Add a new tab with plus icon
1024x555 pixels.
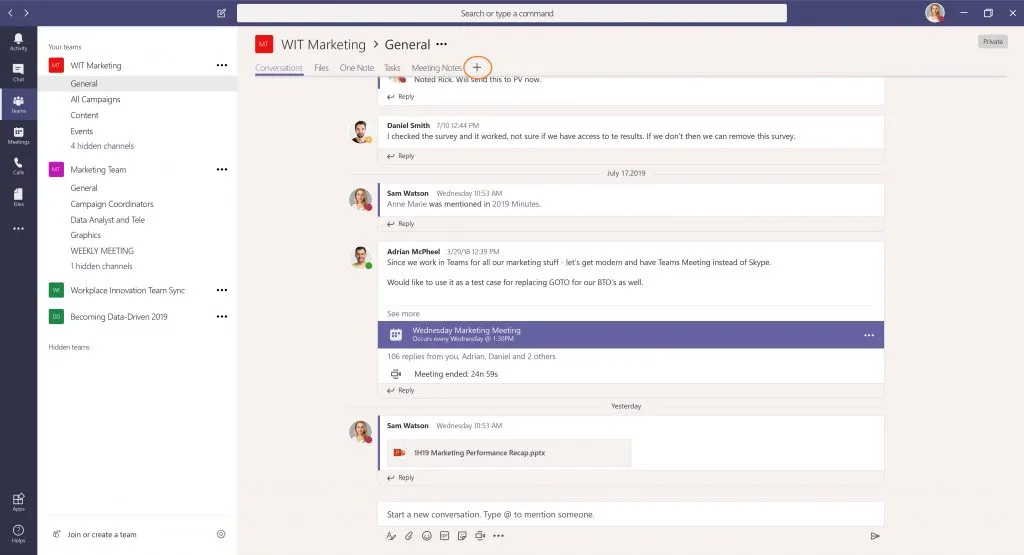point(477,67)
